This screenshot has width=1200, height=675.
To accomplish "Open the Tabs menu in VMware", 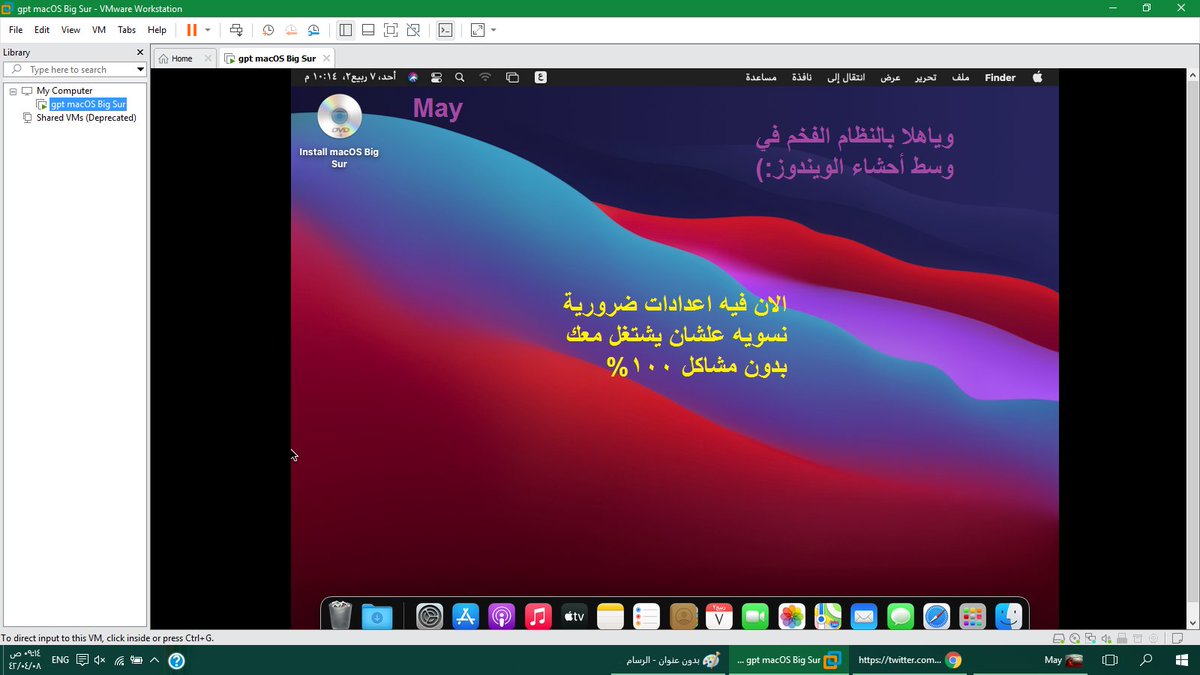I will click(127, 30).
